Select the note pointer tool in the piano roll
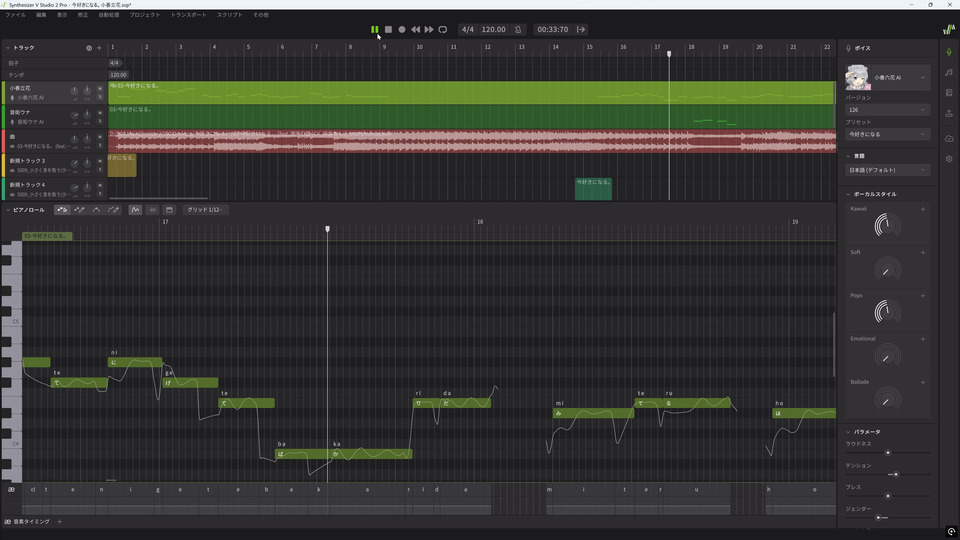Screen dimensions: 960x540 pos(62,210)
